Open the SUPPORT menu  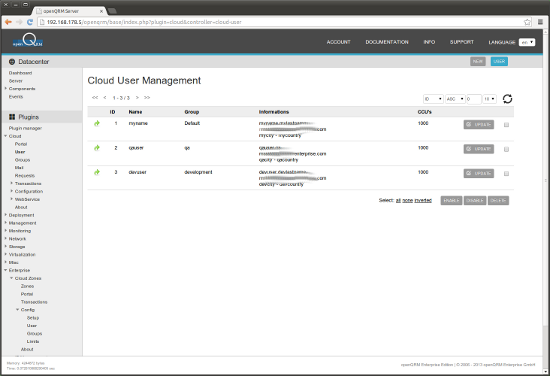point(462,42)
